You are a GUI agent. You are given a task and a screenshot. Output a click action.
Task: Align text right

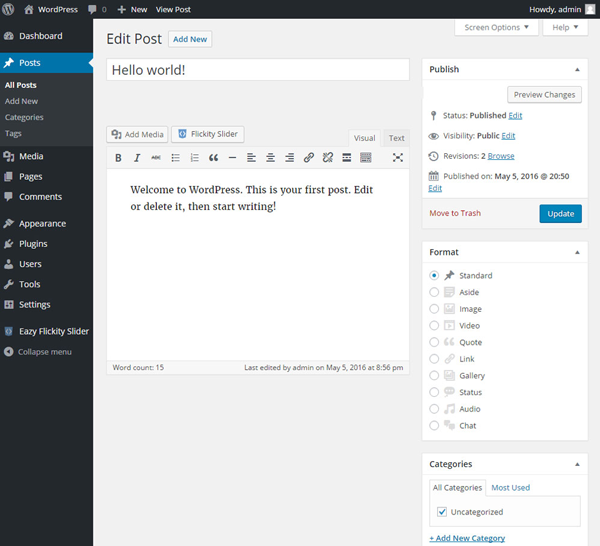[290, 158]
